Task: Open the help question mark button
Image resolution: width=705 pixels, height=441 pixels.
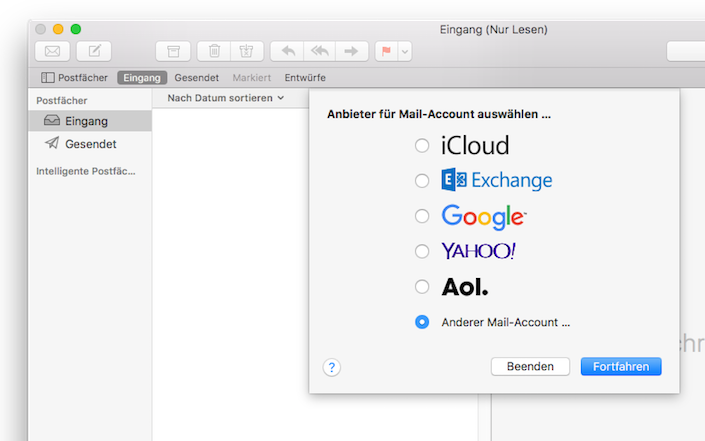Action: tap(332, 367)
